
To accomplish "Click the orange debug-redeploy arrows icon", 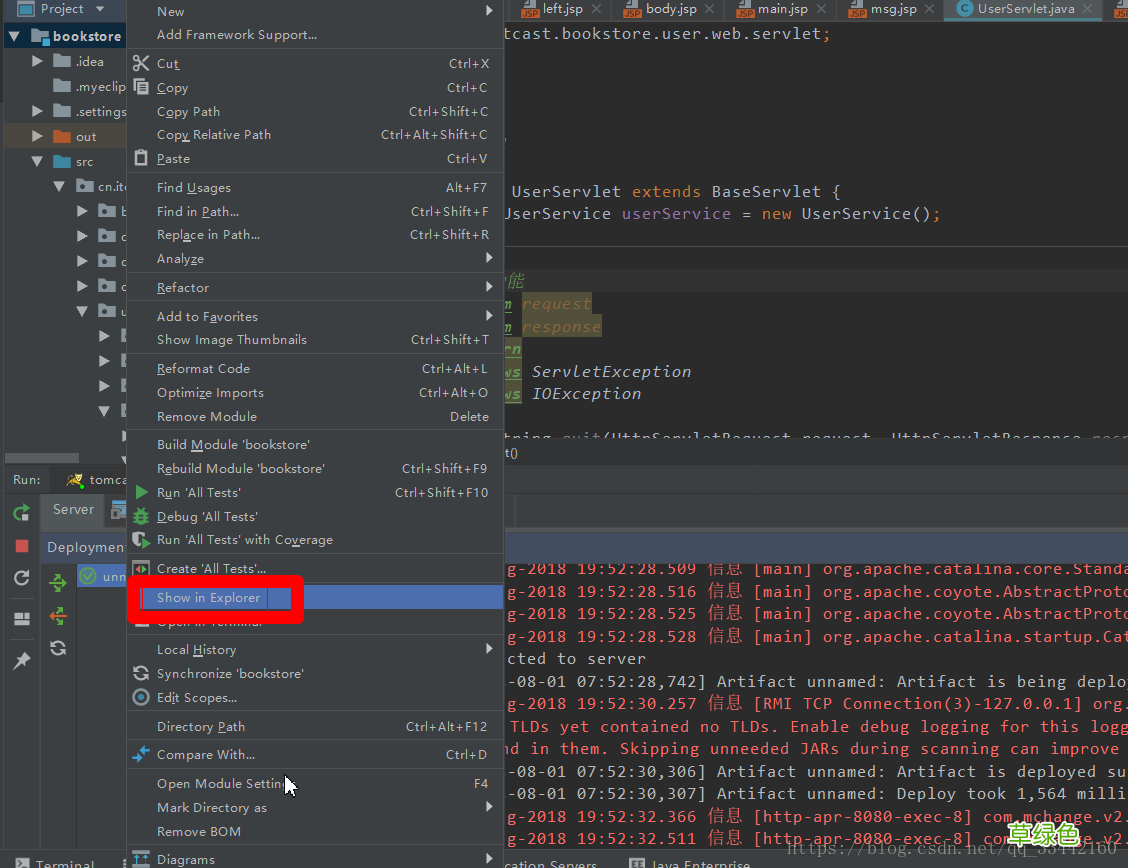I will coord(57,617).
